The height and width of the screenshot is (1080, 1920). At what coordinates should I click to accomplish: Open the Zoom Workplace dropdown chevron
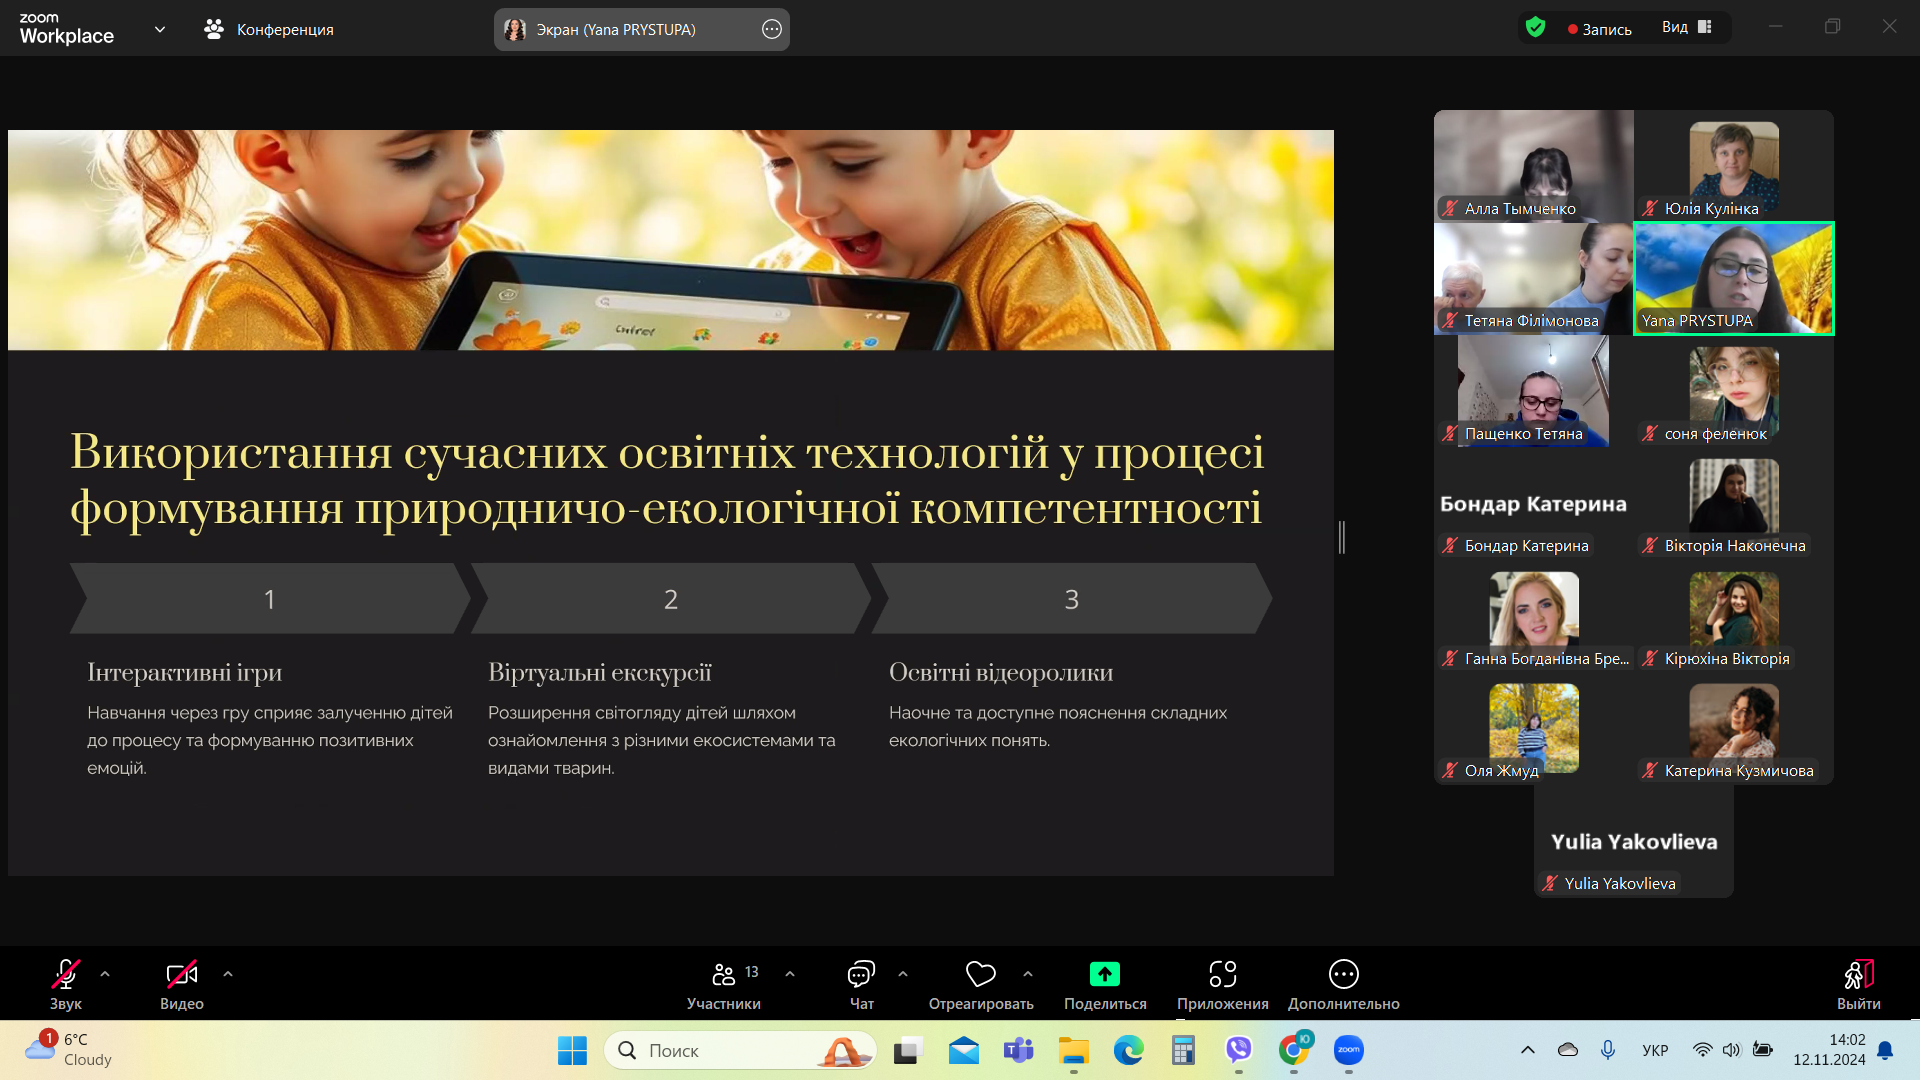point(160,29)
